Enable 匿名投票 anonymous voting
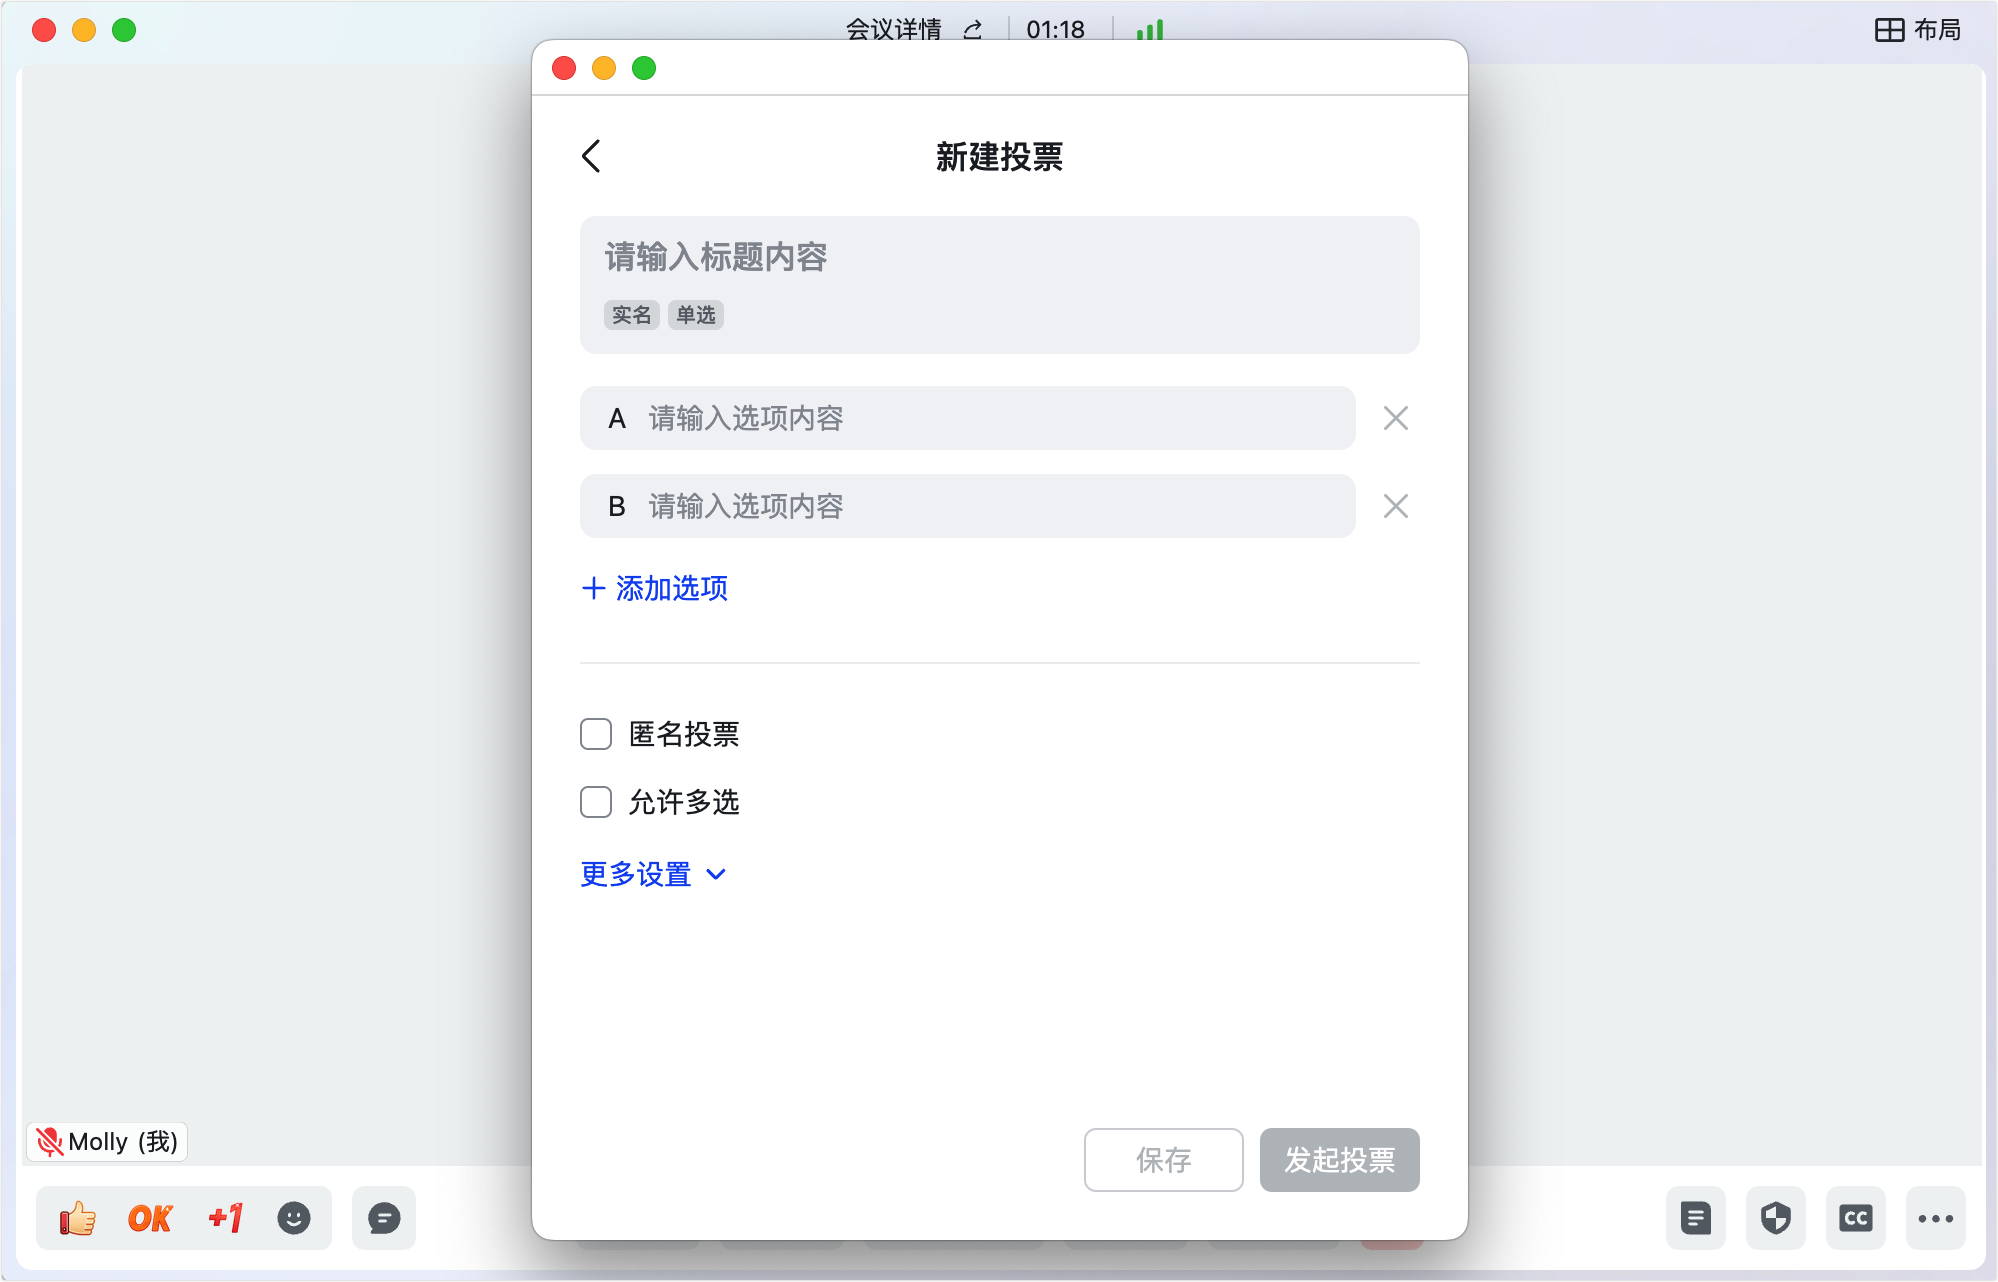Viewport: 1998px width, 1282px height. pos(595,734)
